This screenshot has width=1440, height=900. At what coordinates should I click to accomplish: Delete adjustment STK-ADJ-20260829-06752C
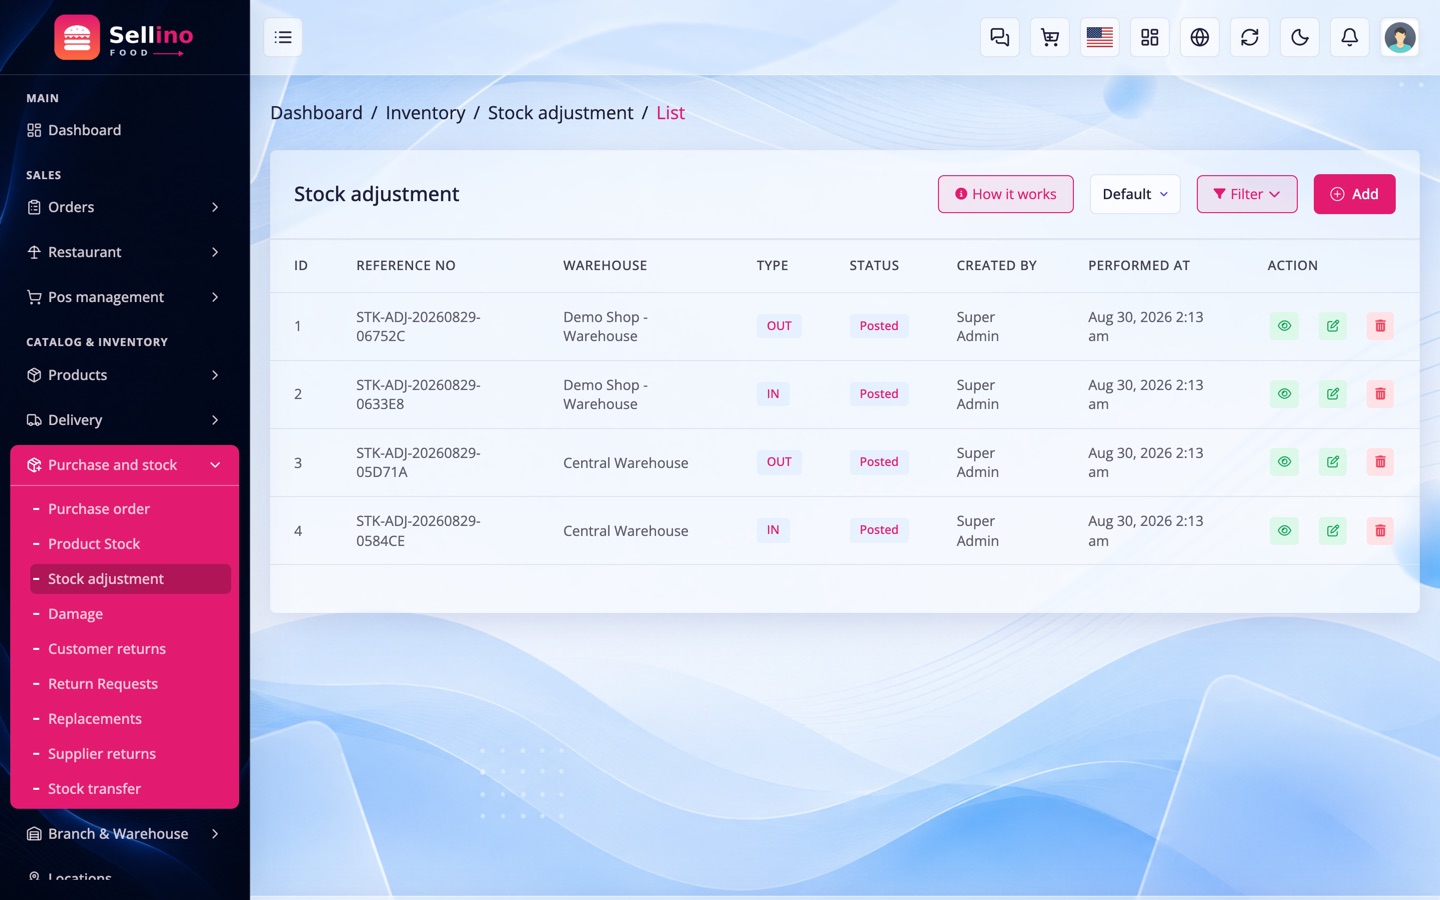pos(1380,326)
